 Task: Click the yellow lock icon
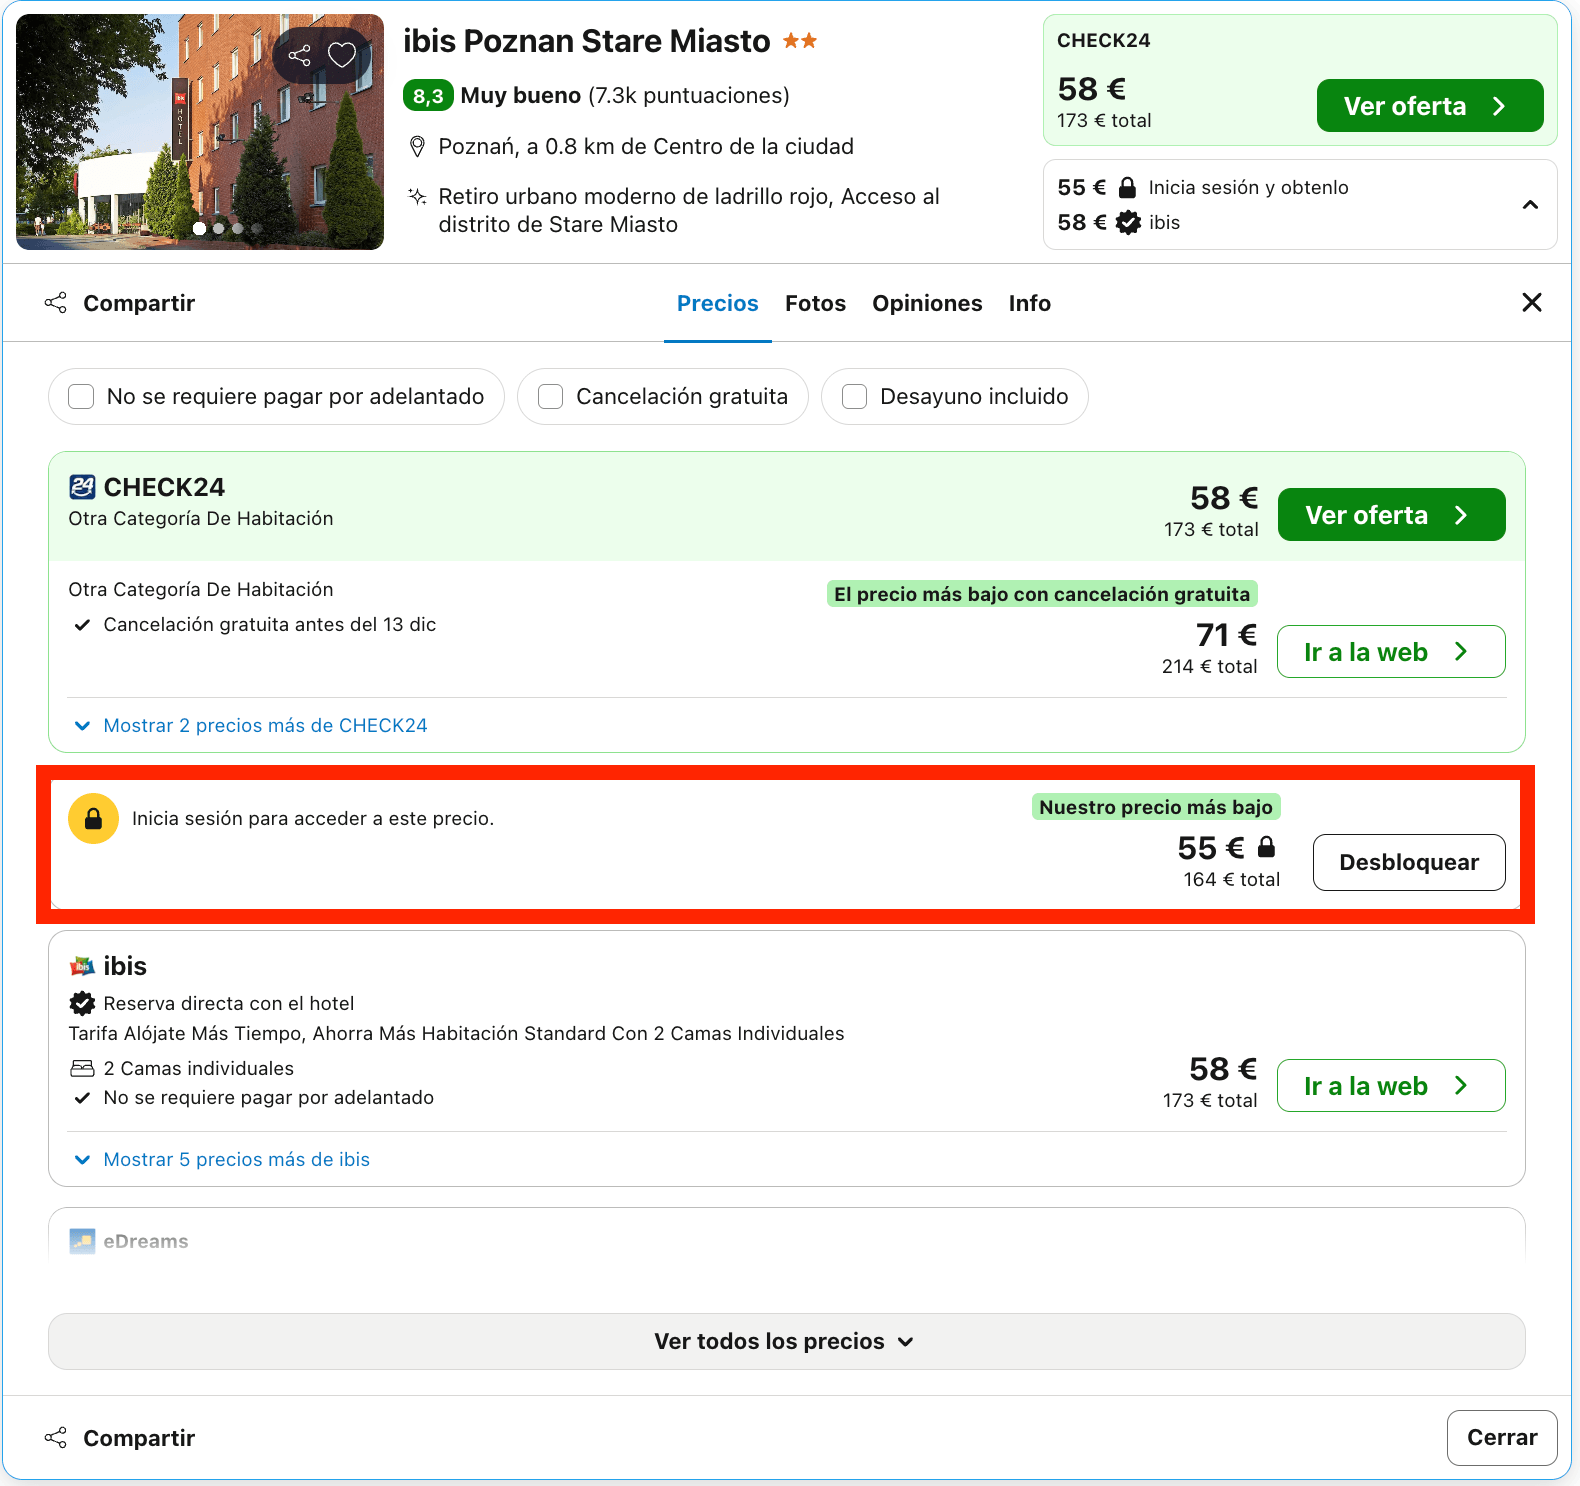[93, 819]
